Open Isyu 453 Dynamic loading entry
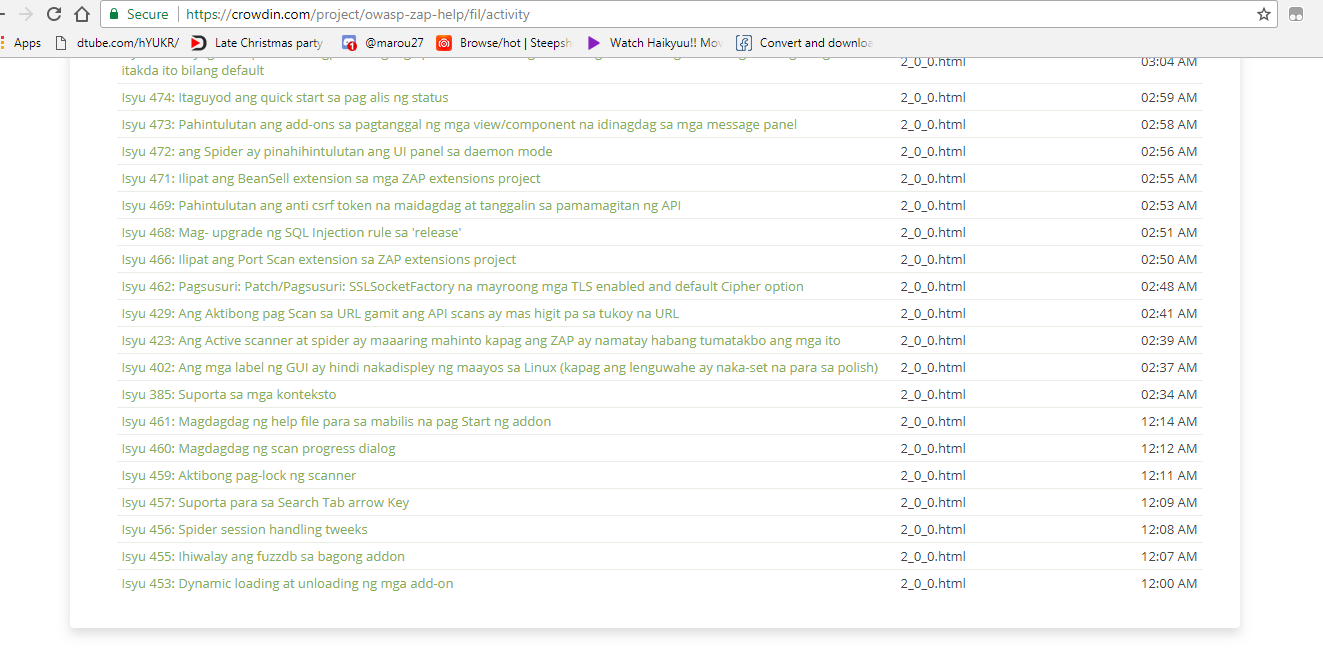Viewport: 1323px width, 666px height. (288, 584)
